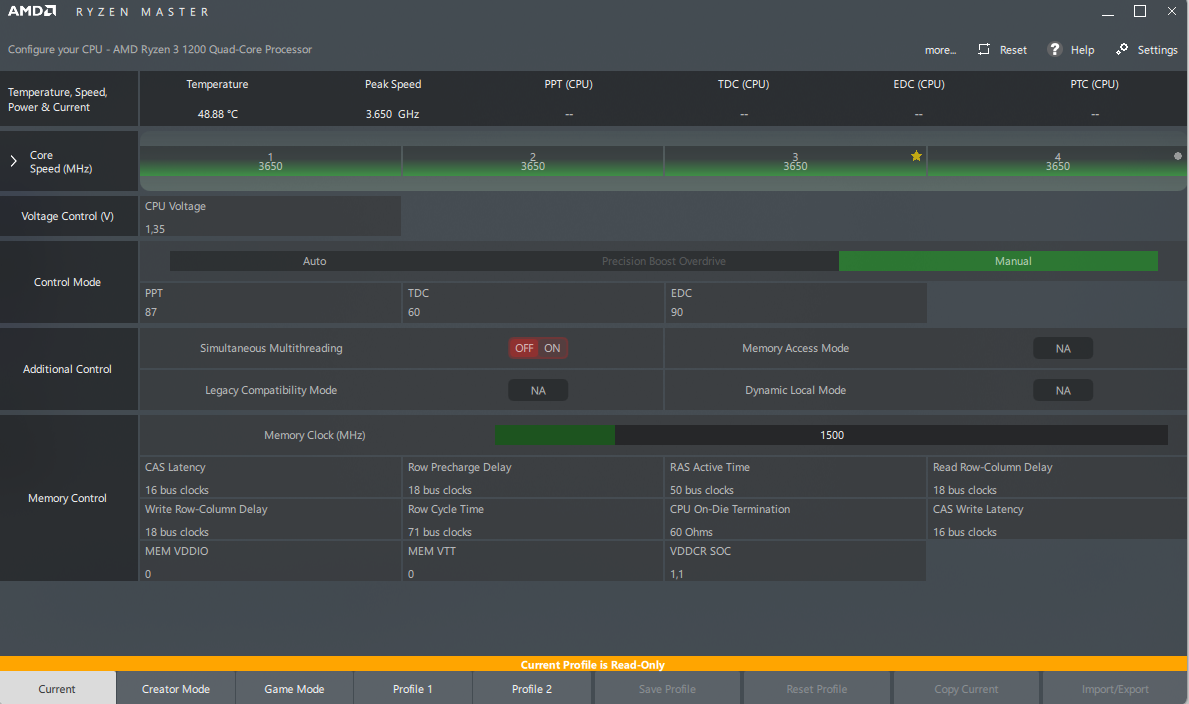Click the Import/Export button

coord(1115,688)
